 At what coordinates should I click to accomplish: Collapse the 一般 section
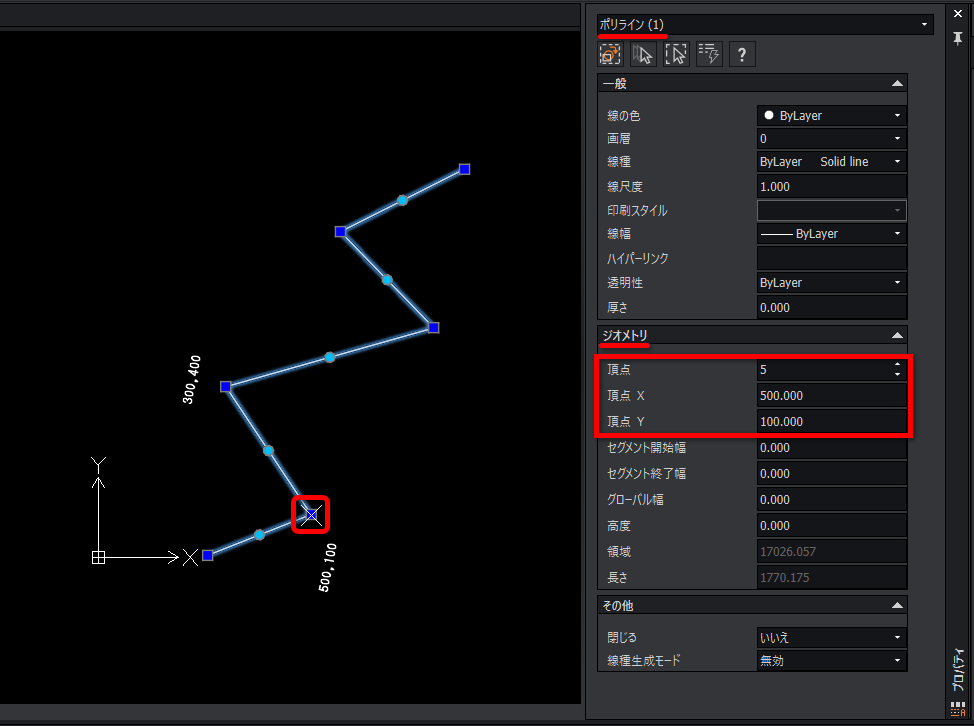[897, 83]
